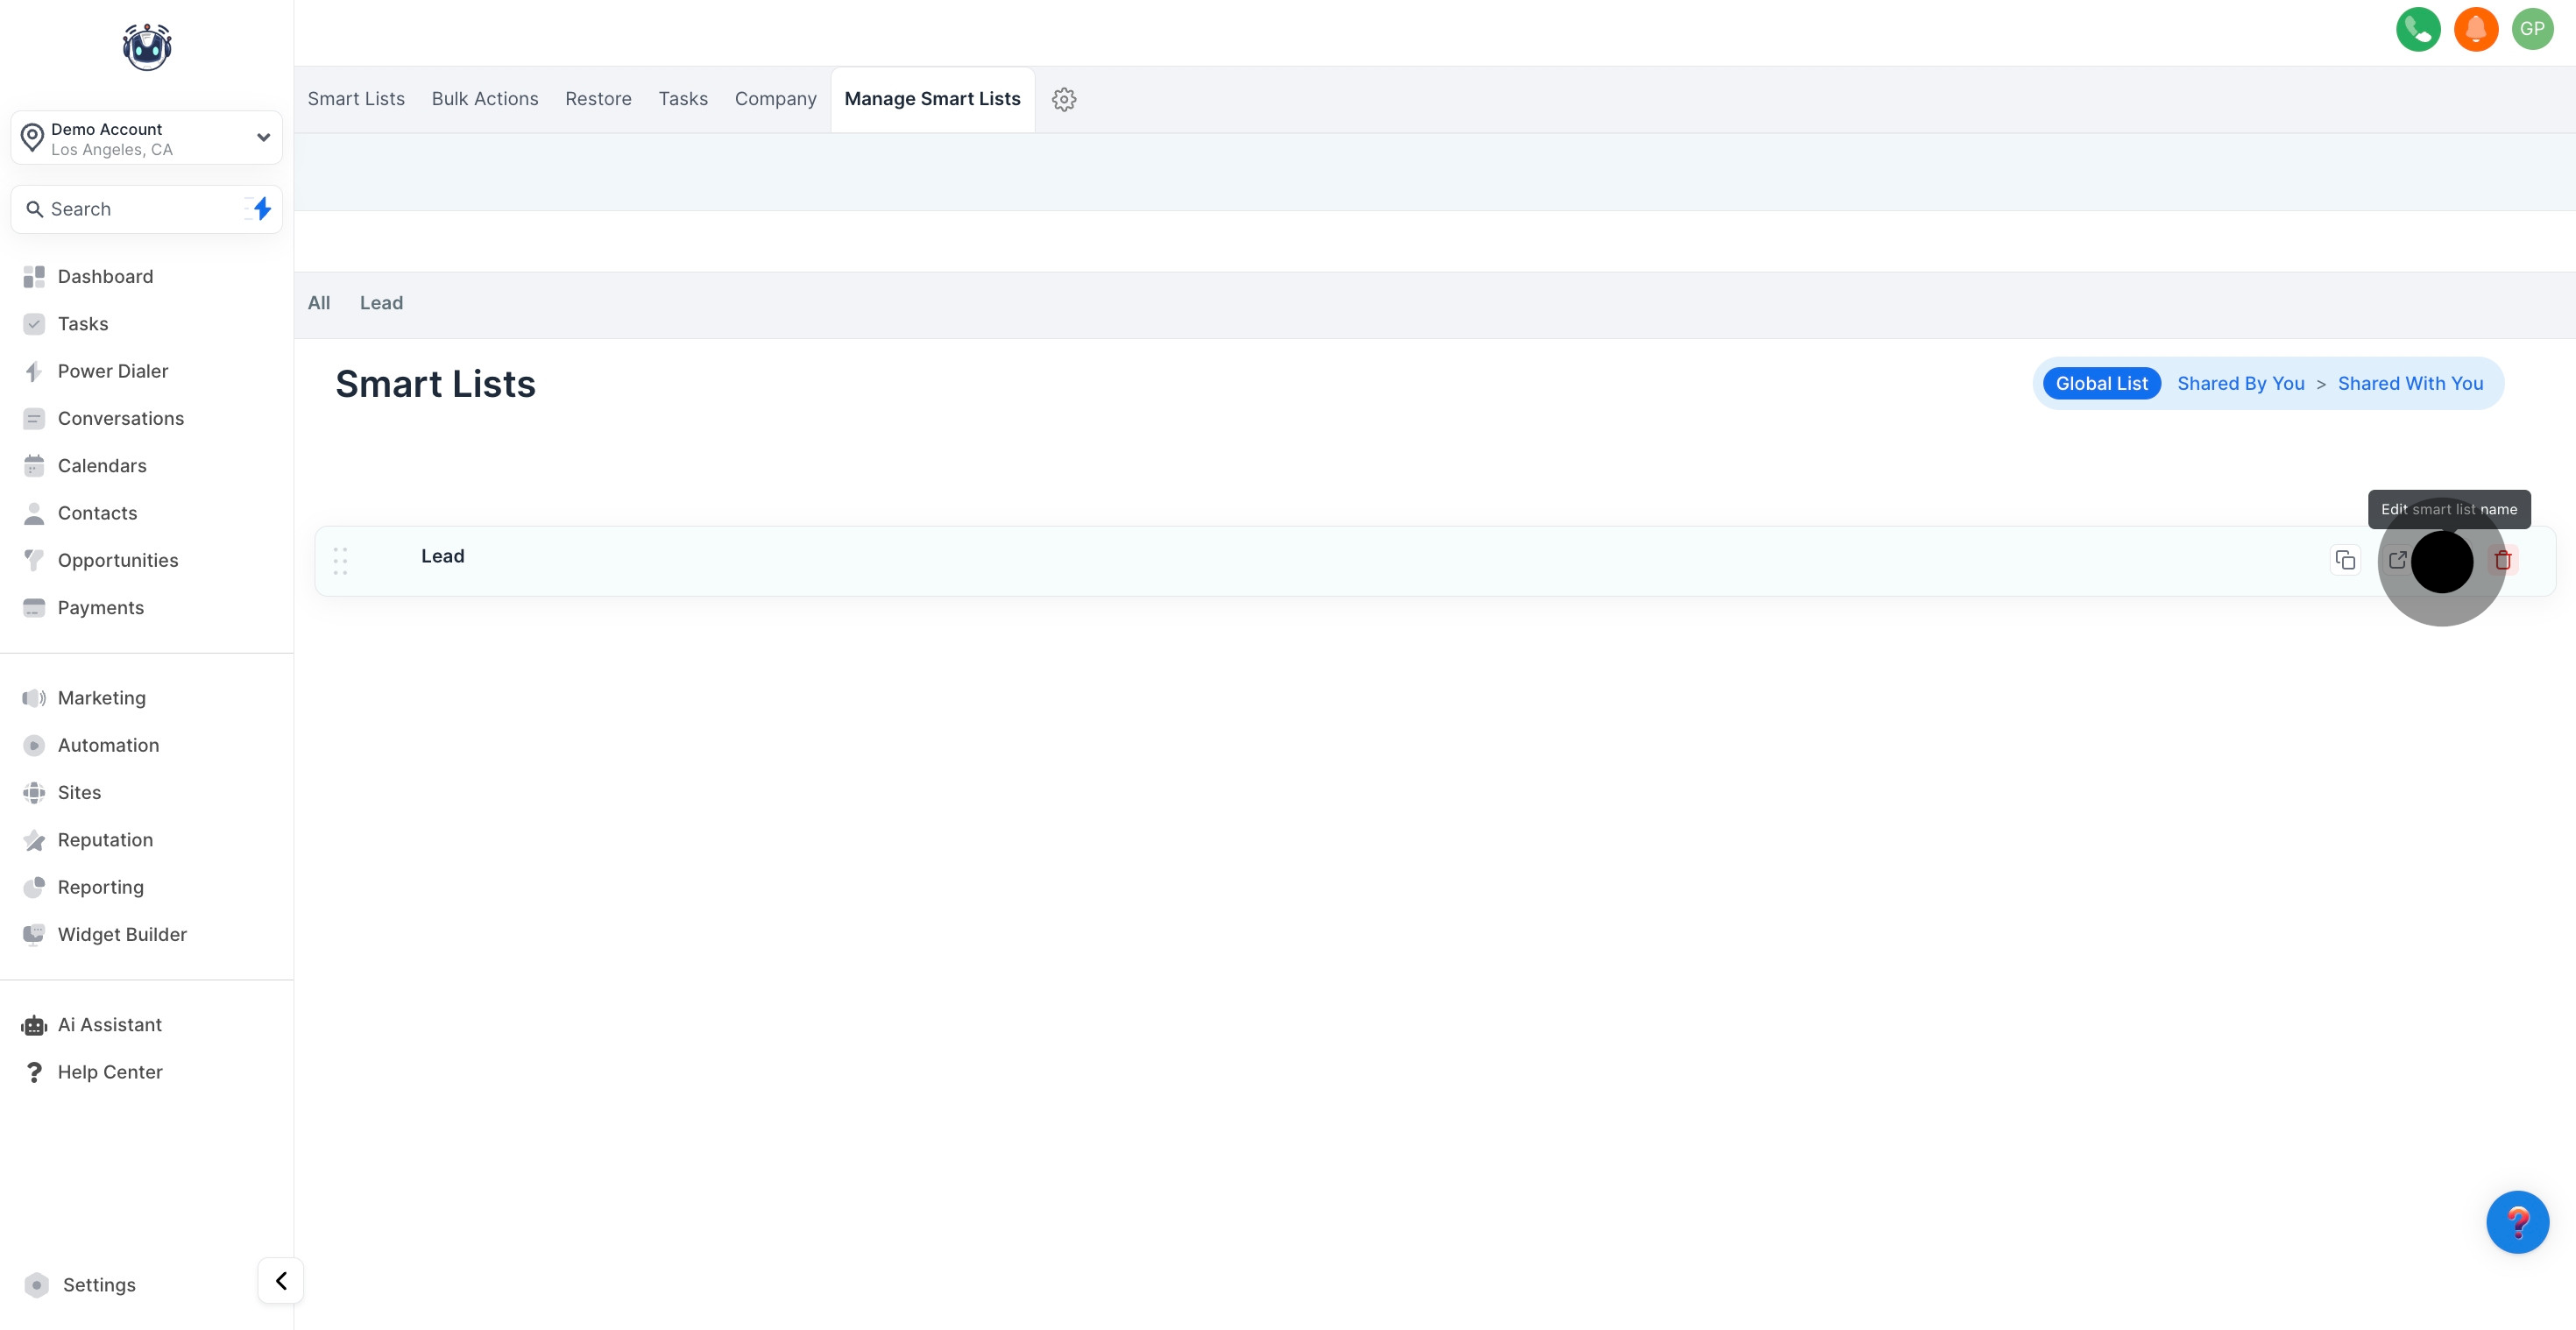Go to Settings in the sidebar
This screenshot has height=1330, width=2576.
pos(99,1285)
